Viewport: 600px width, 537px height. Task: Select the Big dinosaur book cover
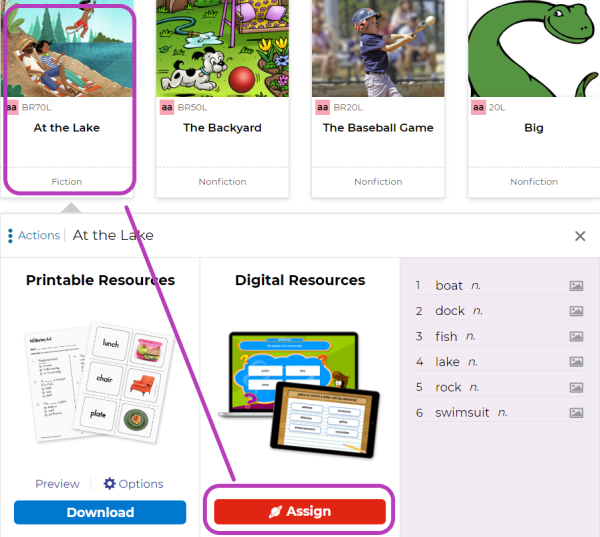click(x=534, y=48)
